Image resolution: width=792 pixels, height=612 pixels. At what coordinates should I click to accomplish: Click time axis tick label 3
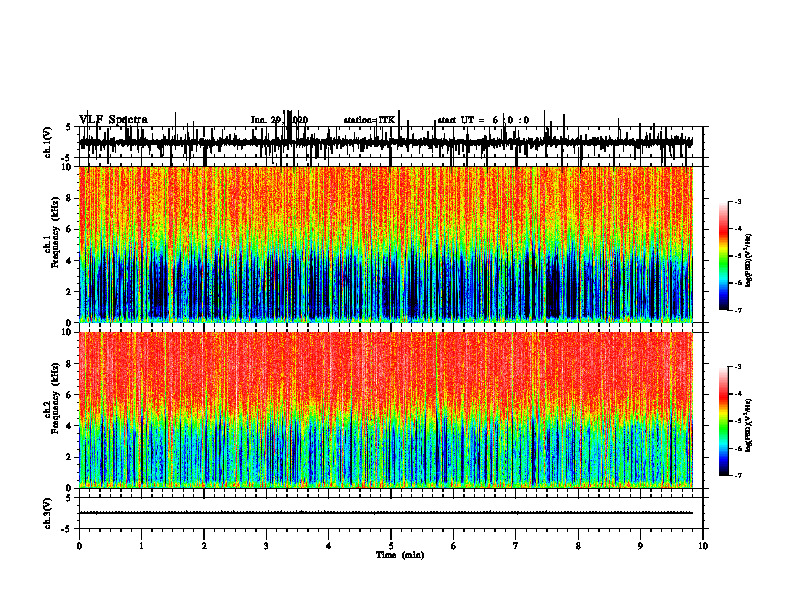266,546
